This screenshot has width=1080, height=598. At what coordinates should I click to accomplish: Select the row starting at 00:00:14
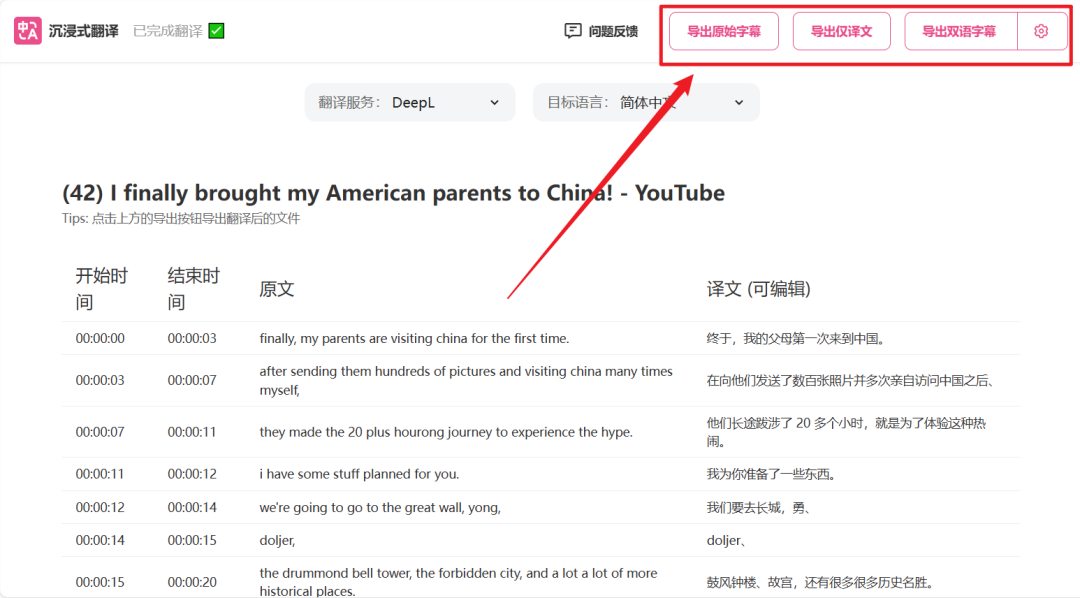click(x=541, y=541)
